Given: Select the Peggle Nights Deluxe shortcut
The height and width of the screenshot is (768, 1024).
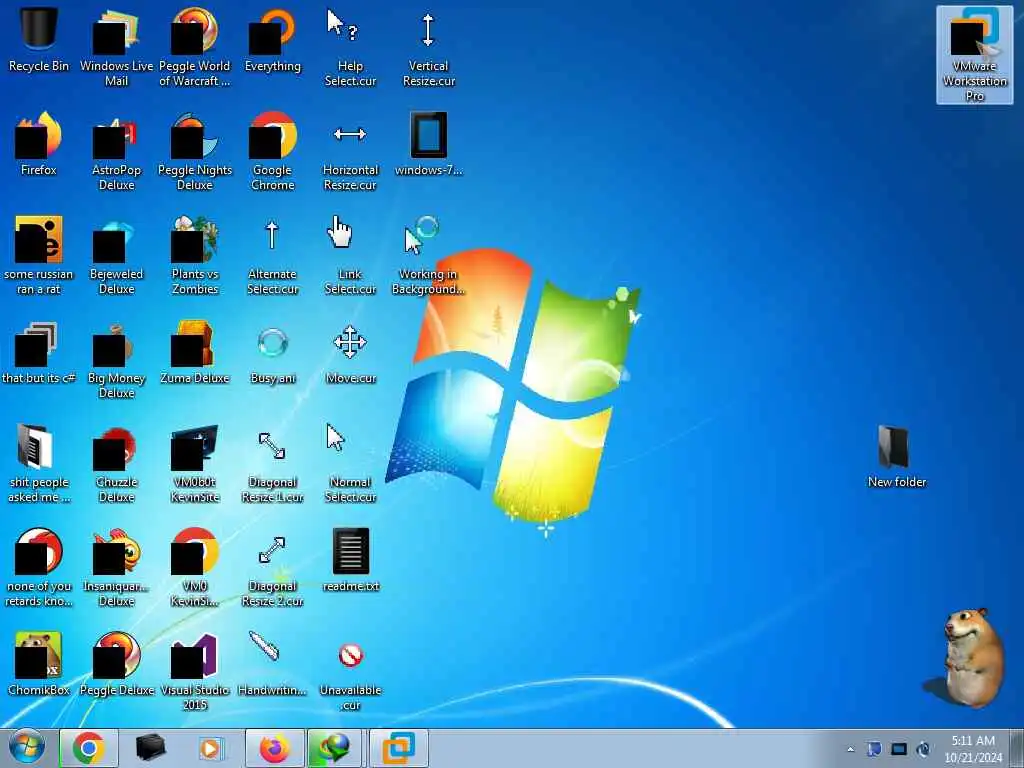Looking at the screenshot, I should coord(195,152).
